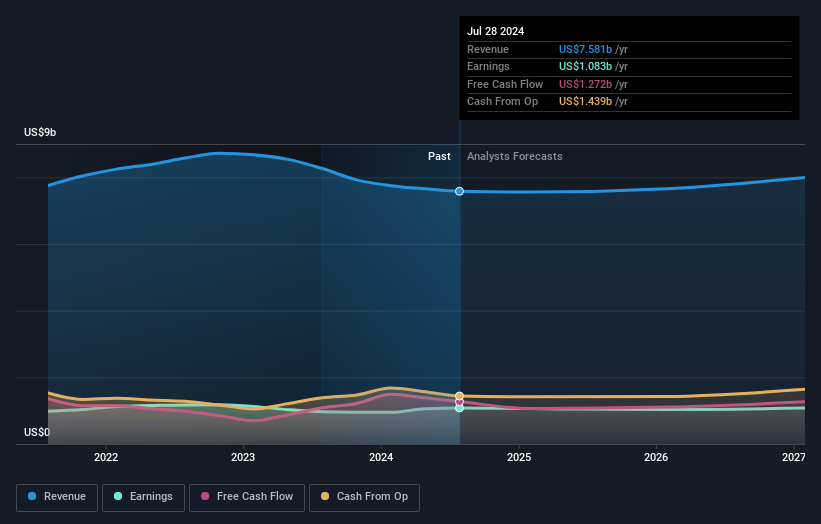Click the blue dot in the Revenue legend
Image resolution: width=821 pixels, height=524 pixels.
(32, 496)
